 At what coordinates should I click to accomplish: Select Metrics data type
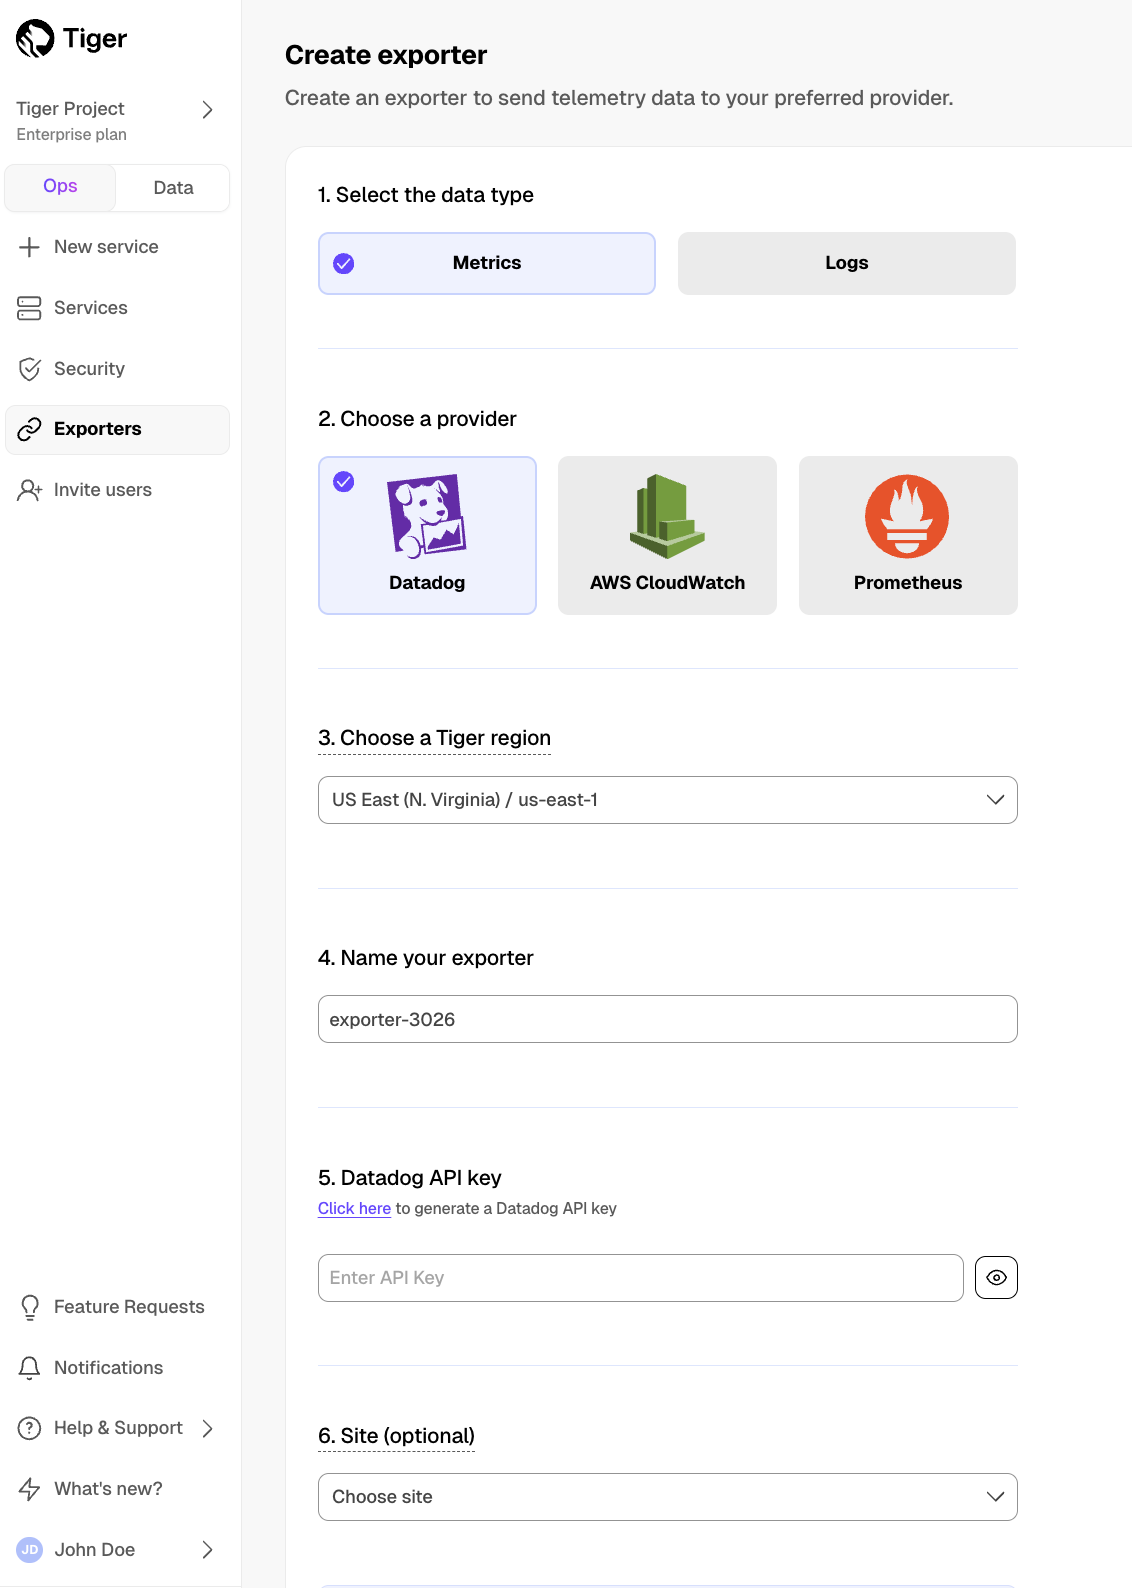(x=487, y=264)
